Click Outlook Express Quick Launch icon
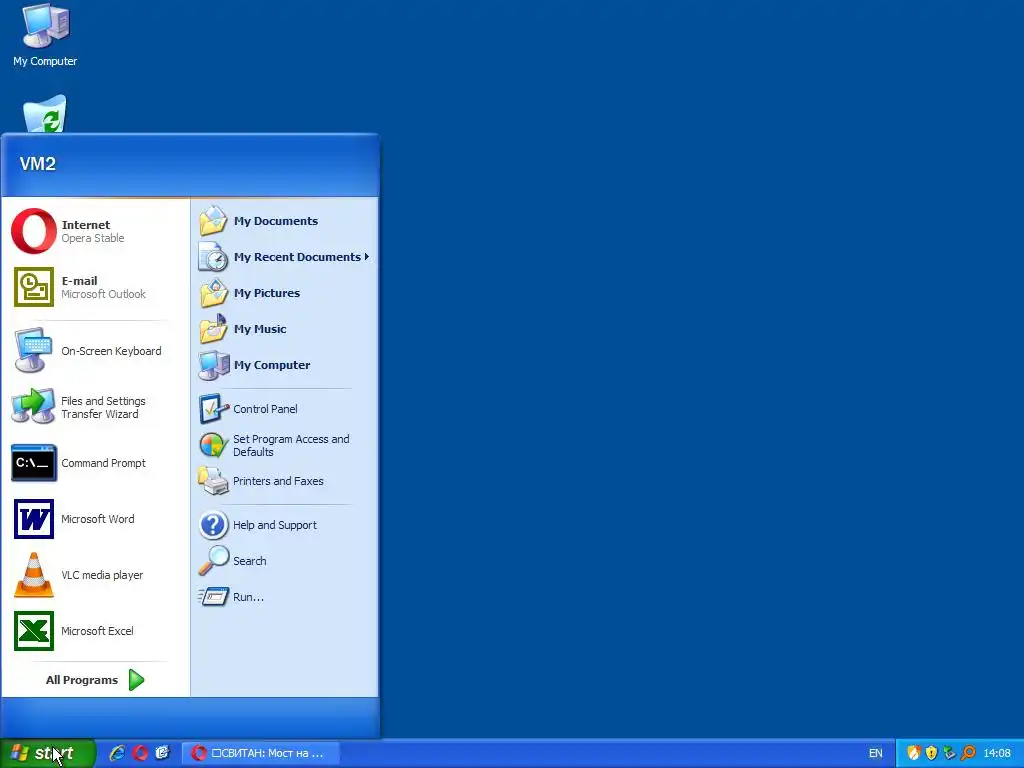Screen dimensions: 1024x768 (162, 753)
